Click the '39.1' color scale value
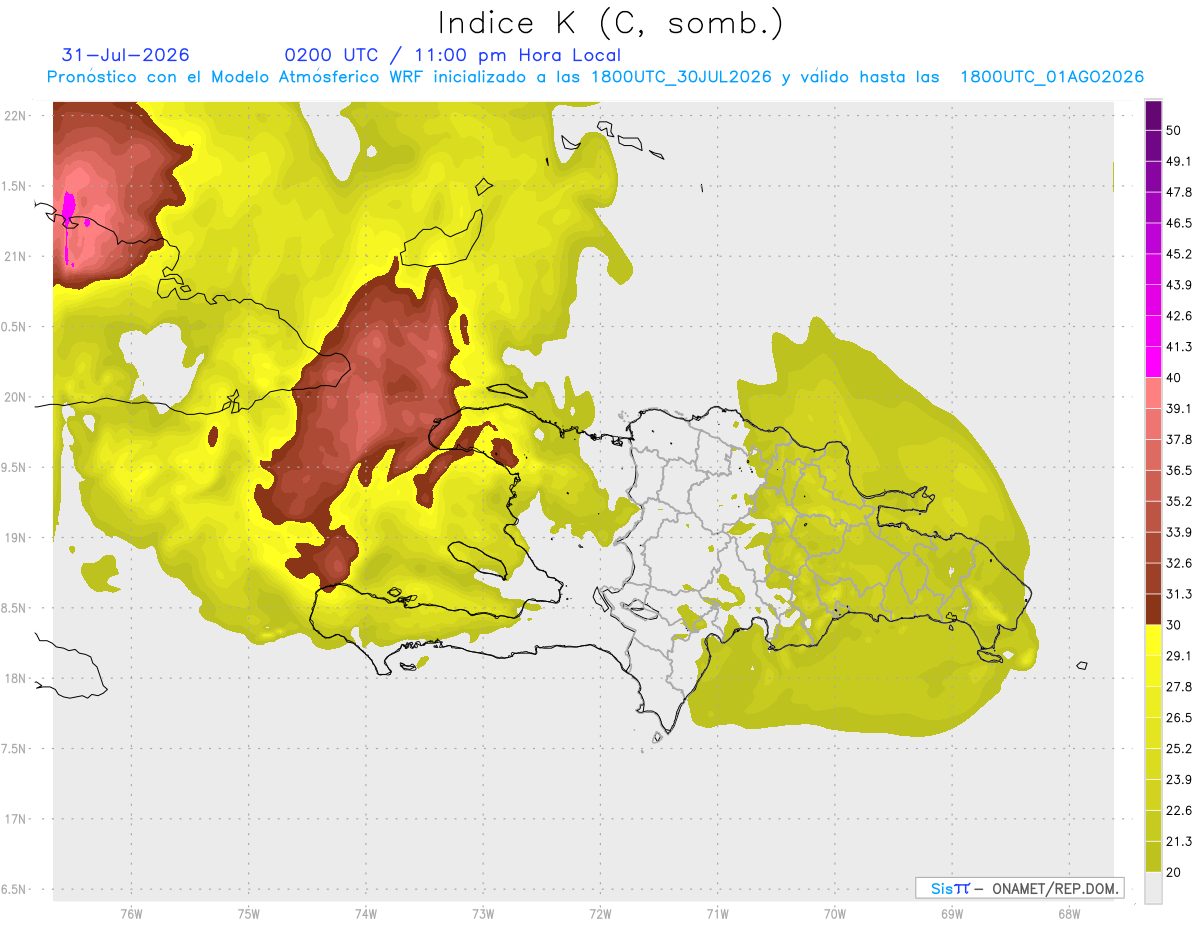 pyautogui.click(x=1179, y=408)
